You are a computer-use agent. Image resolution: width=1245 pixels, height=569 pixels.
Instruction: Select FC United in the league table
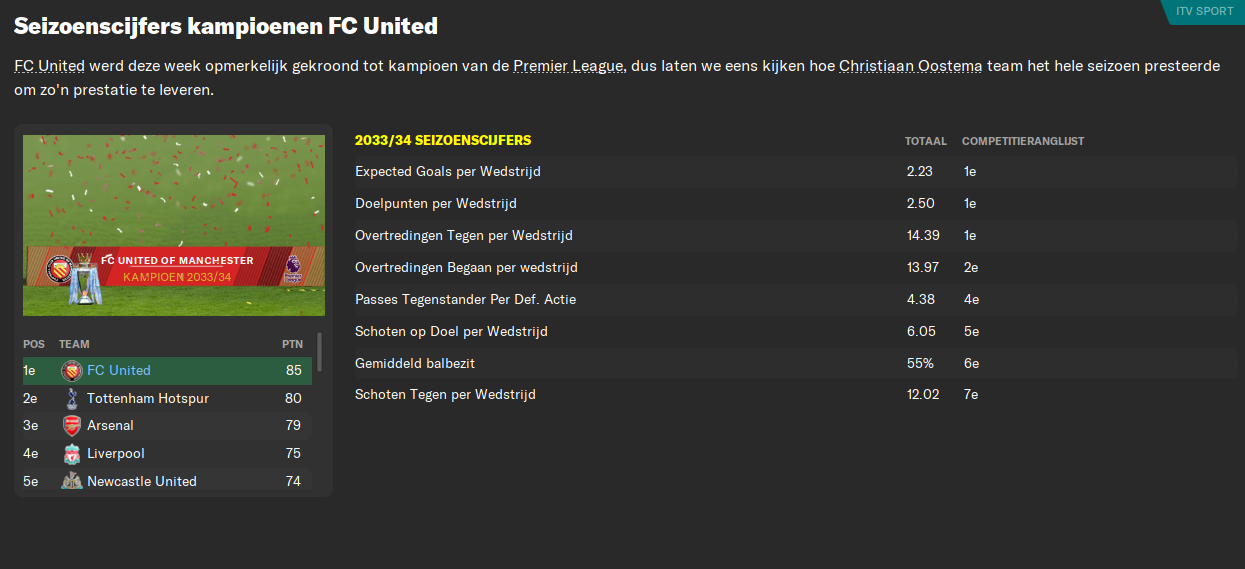[x=119, y=371]
